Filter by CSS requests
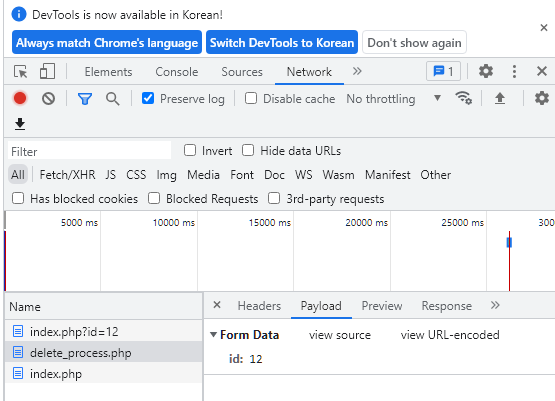Screen dimensions: 555x401 (136, 175)
